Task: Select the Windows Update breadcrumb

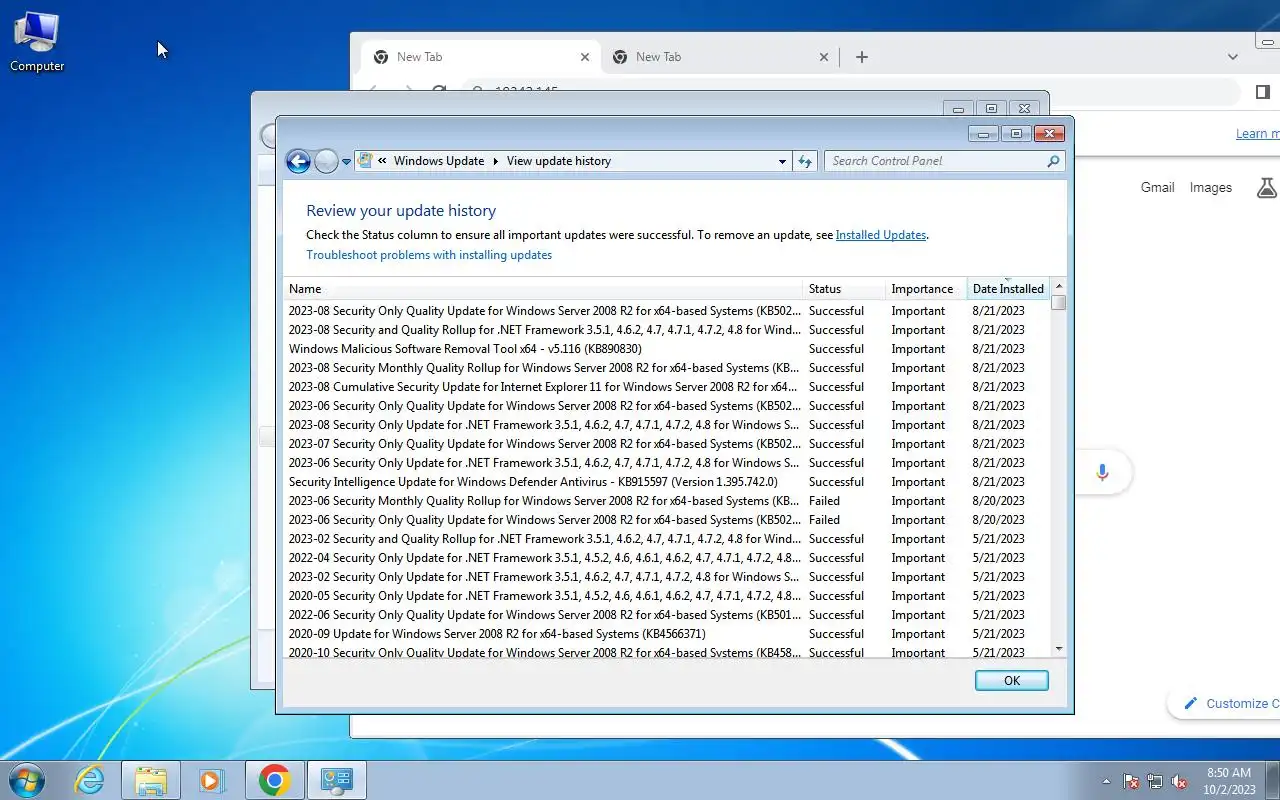Action: click(439, 161)
